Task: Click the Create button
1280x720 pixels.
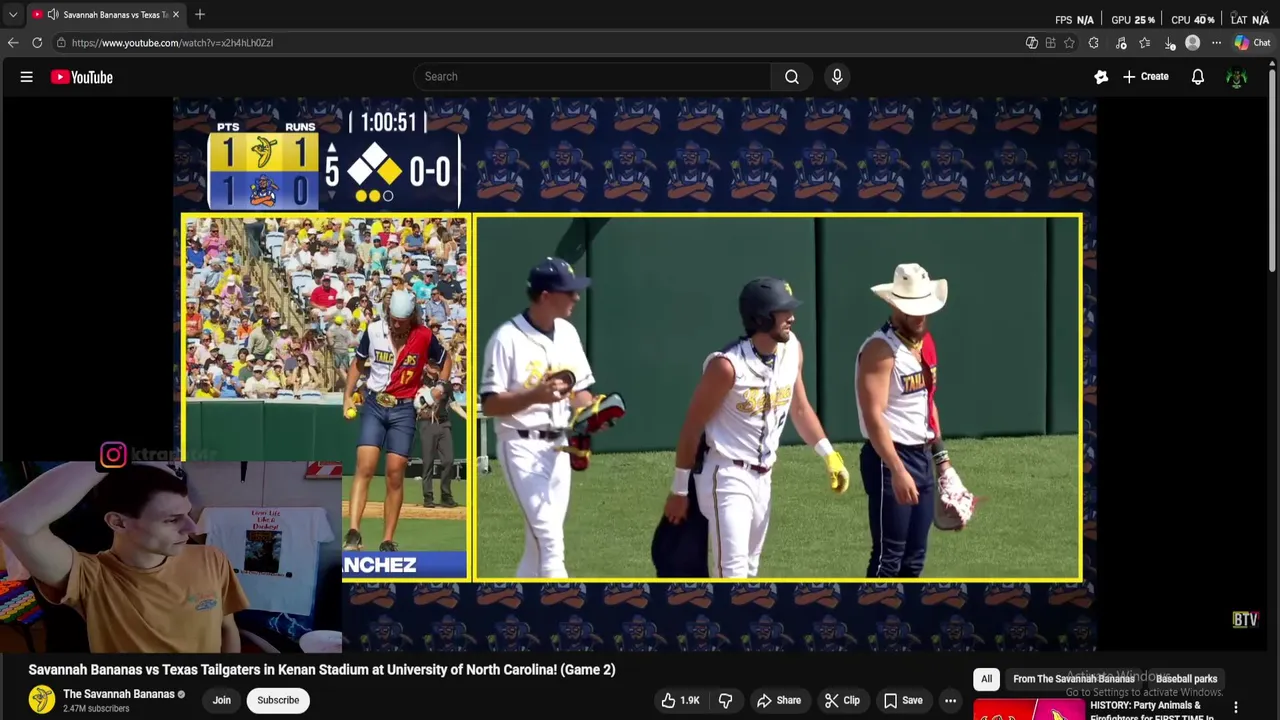Action: coord(1146,77)
